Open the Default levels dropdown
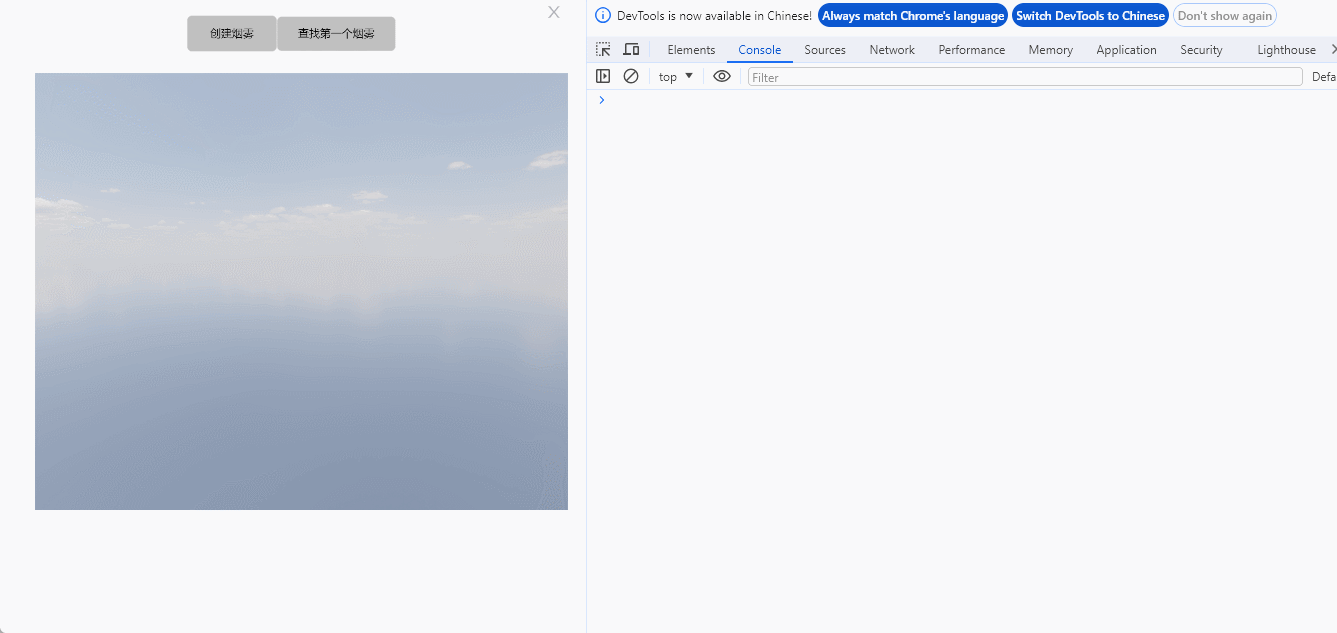 1323,77
